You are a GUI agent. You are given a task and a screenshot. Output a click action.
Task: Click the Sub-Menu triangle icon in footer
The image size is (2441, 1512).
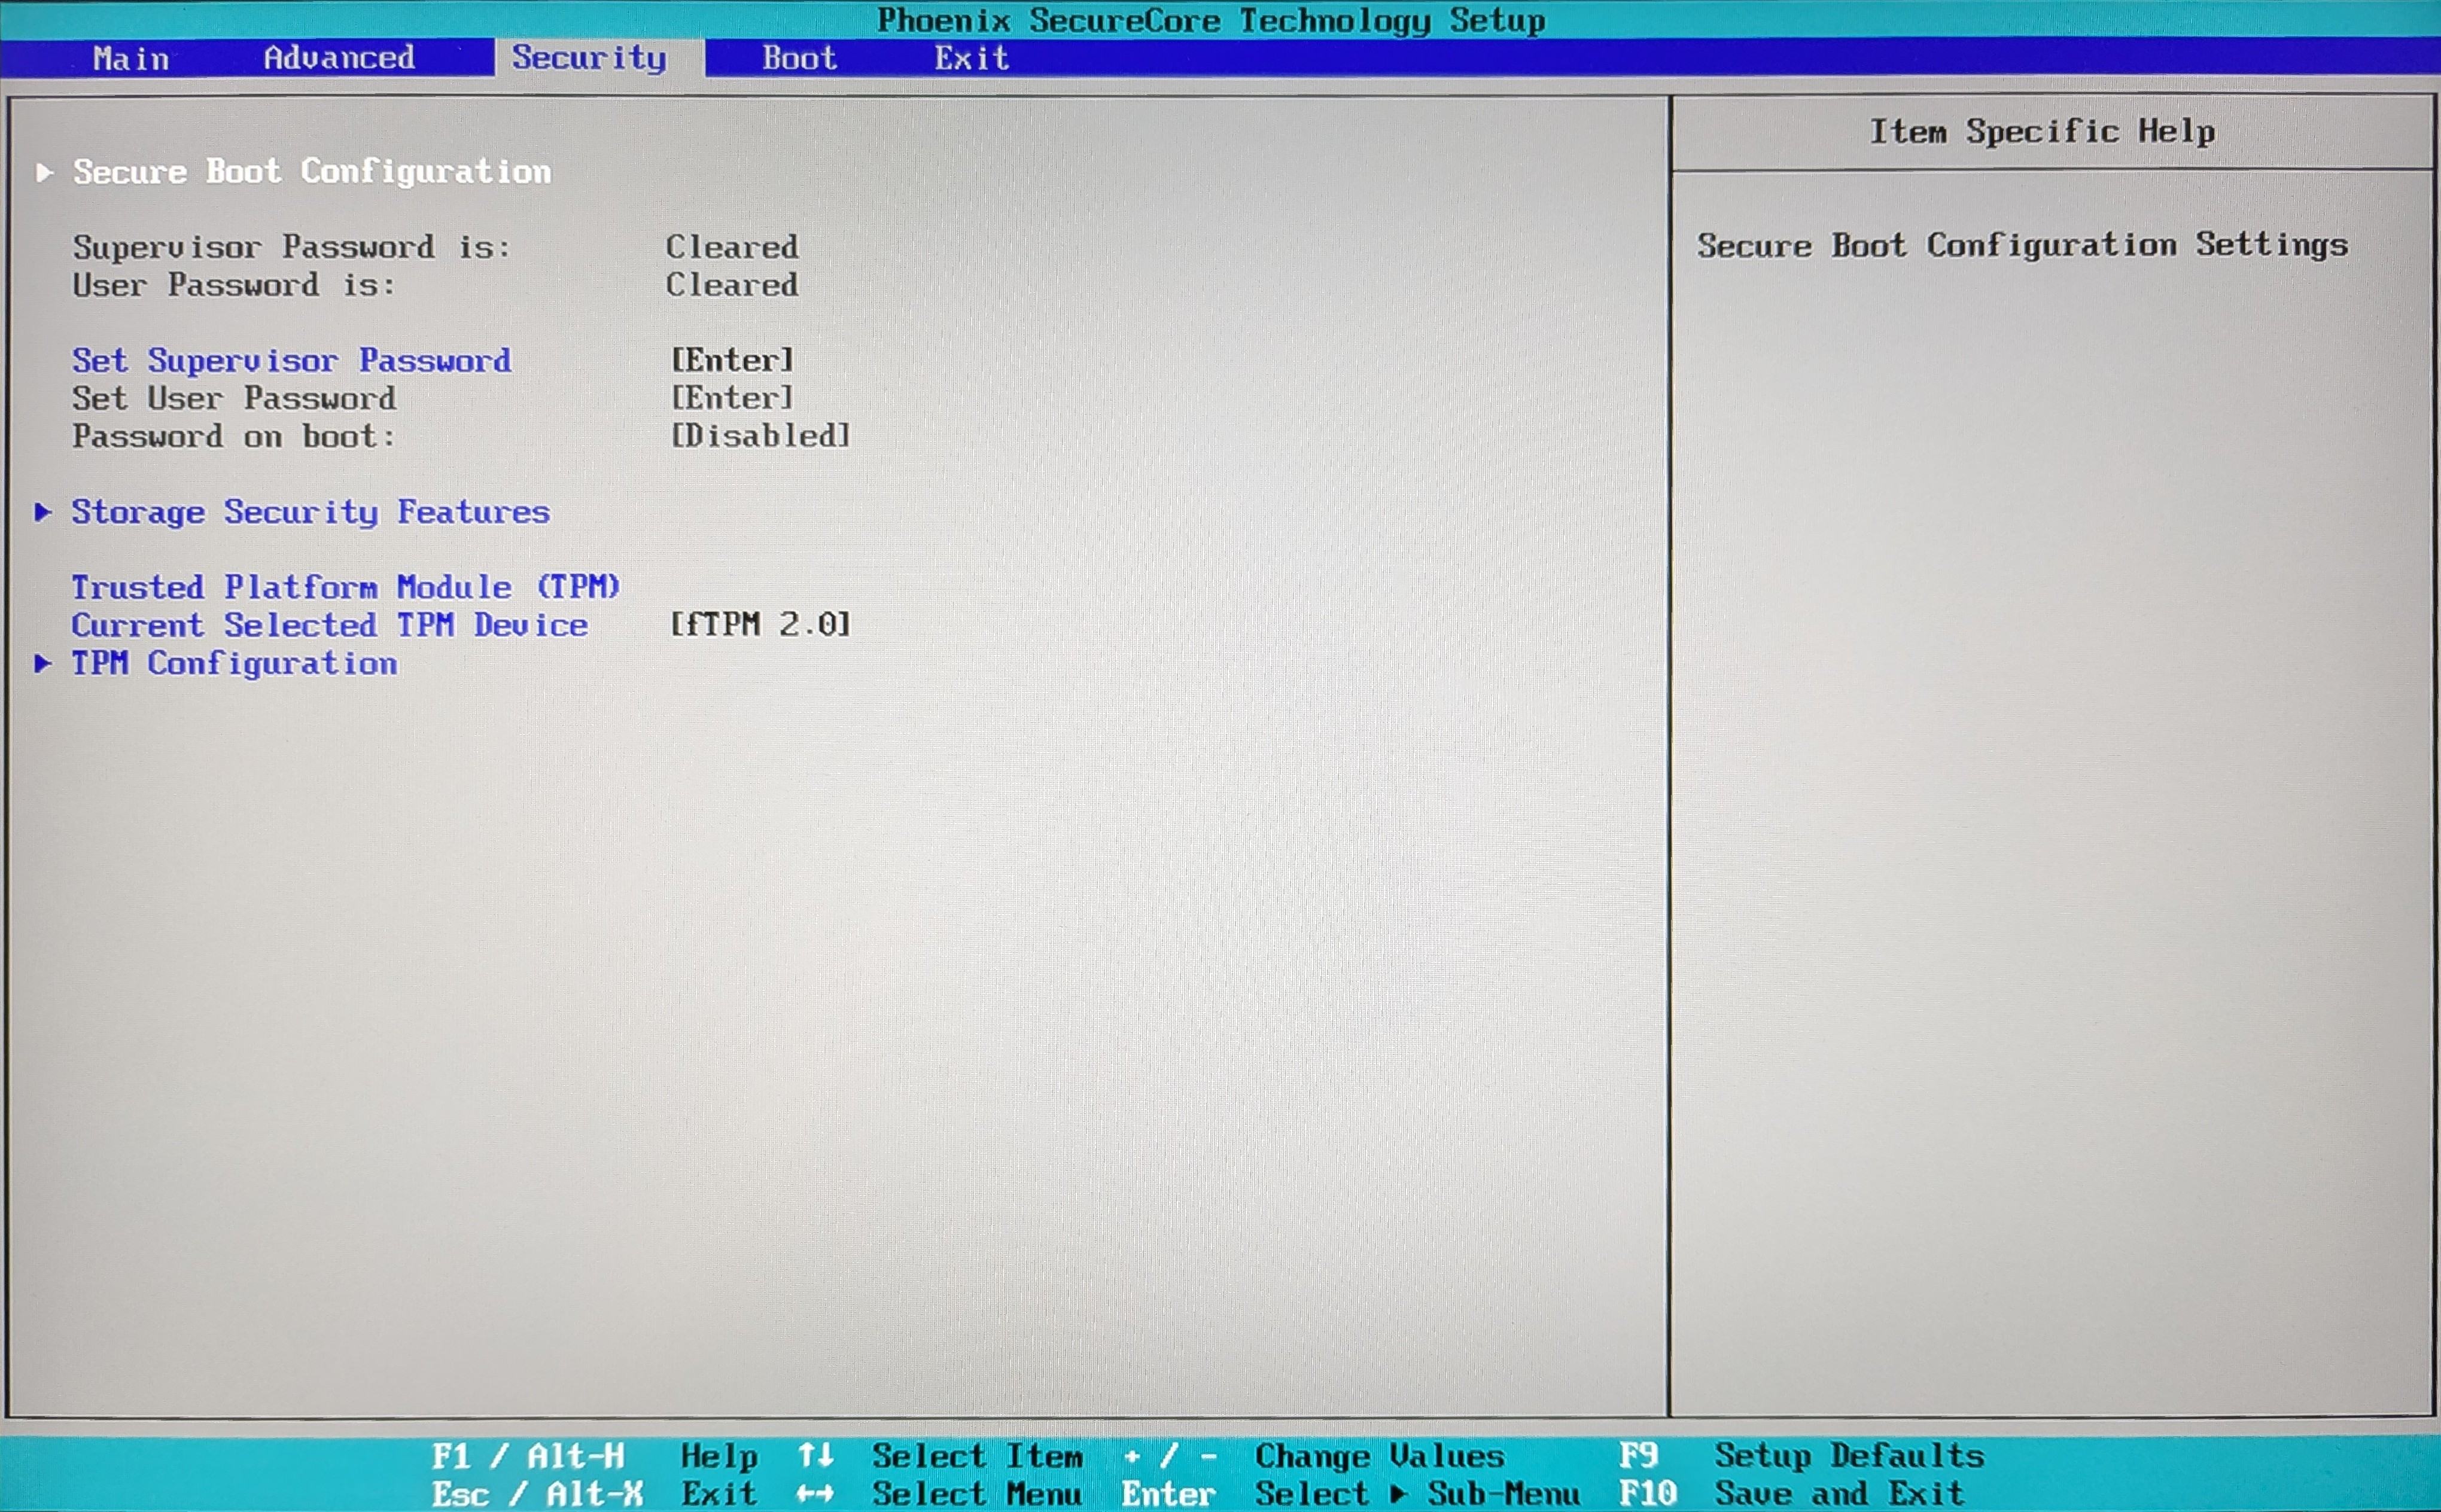(x=1398, y=1494)
